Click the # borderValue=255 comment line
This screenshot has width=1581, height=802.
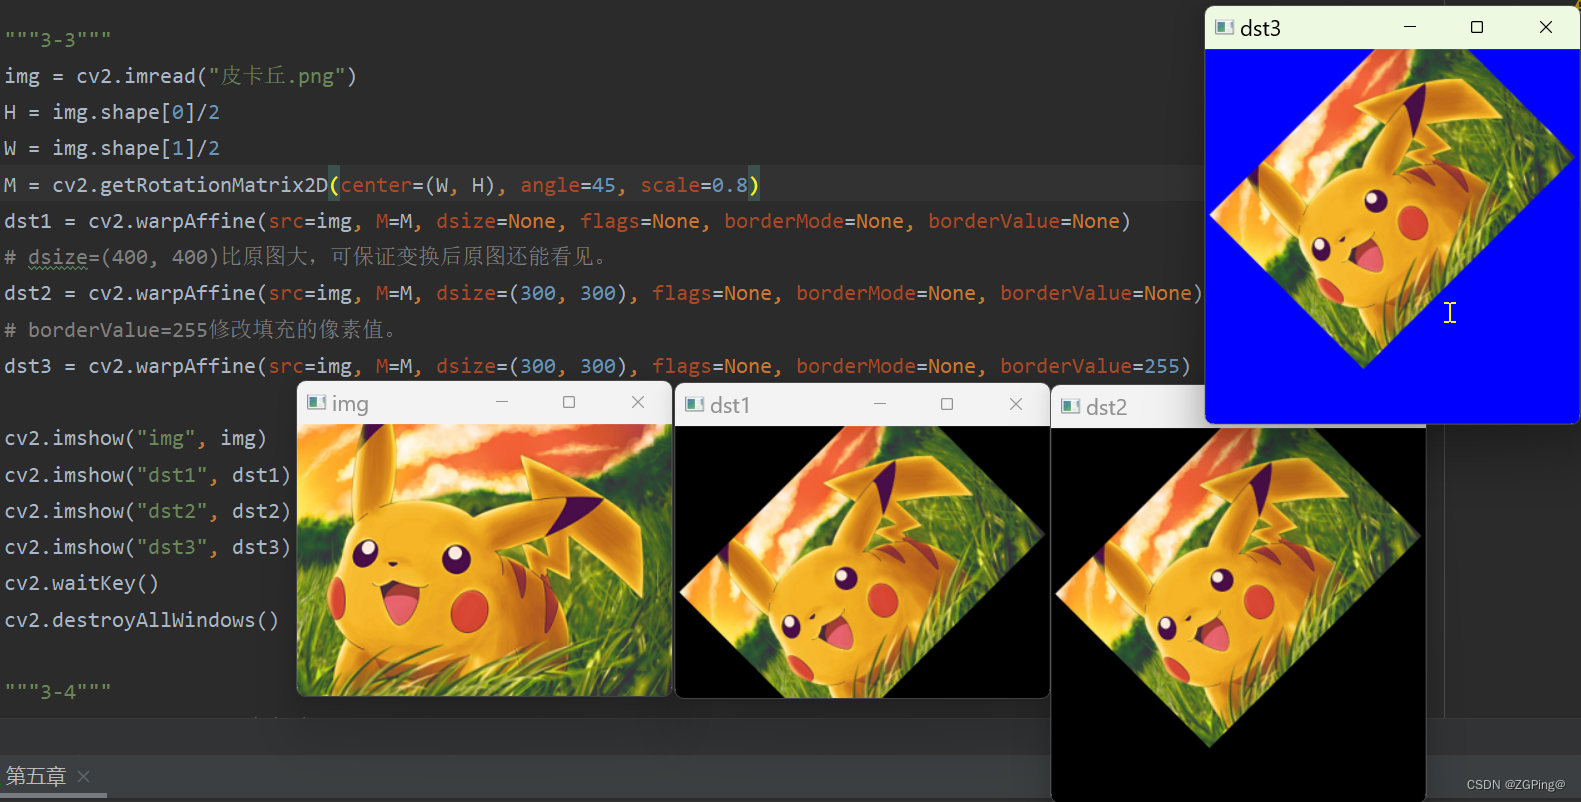click(x=202, y=330)
